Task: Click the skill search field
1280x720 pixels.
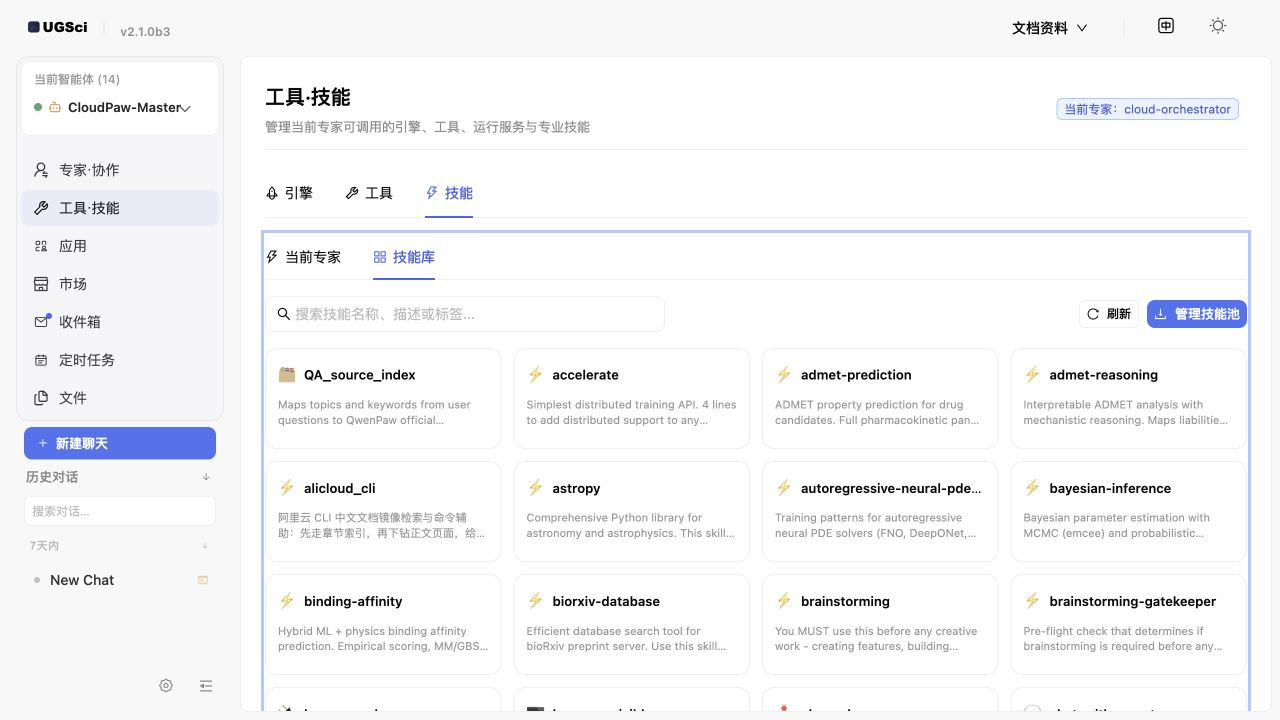Action: click(465, 314)
